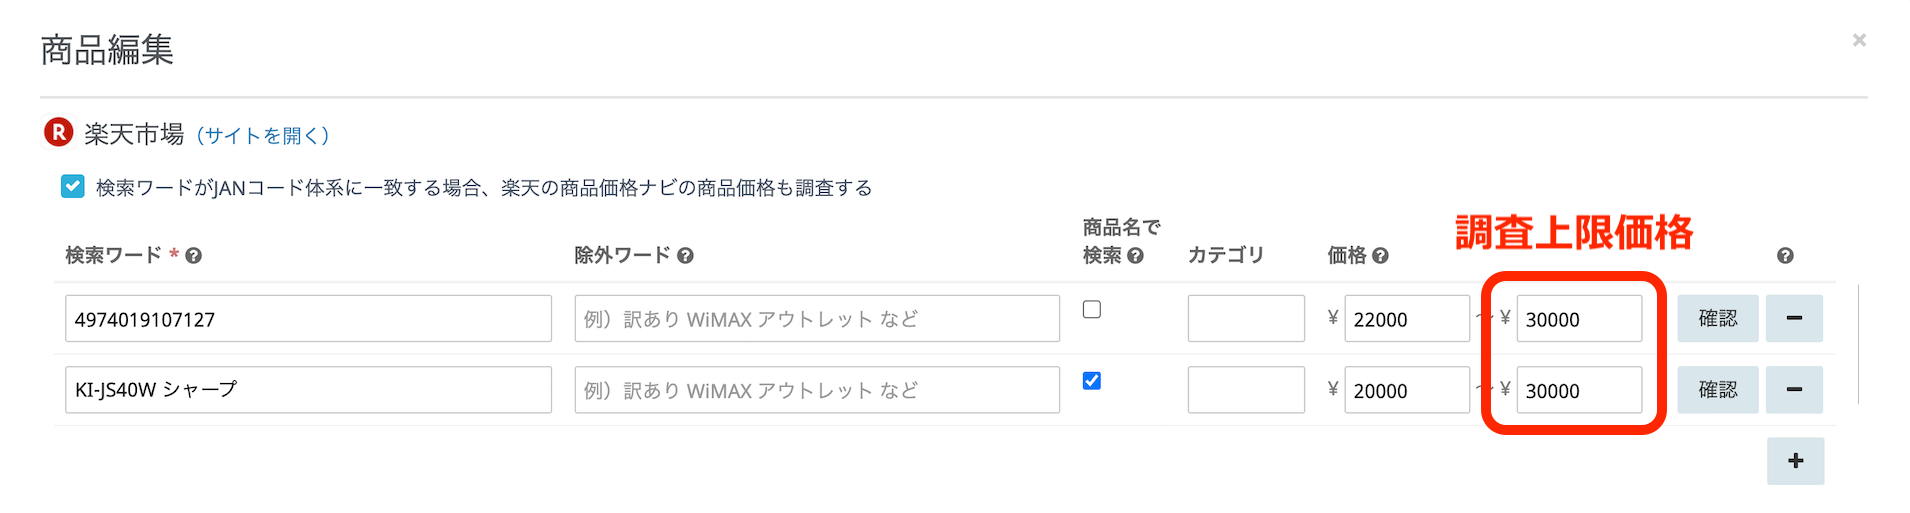Click help icon beside 検索ワード label
The image size is (1910, 513).
[x=194, y=256]
